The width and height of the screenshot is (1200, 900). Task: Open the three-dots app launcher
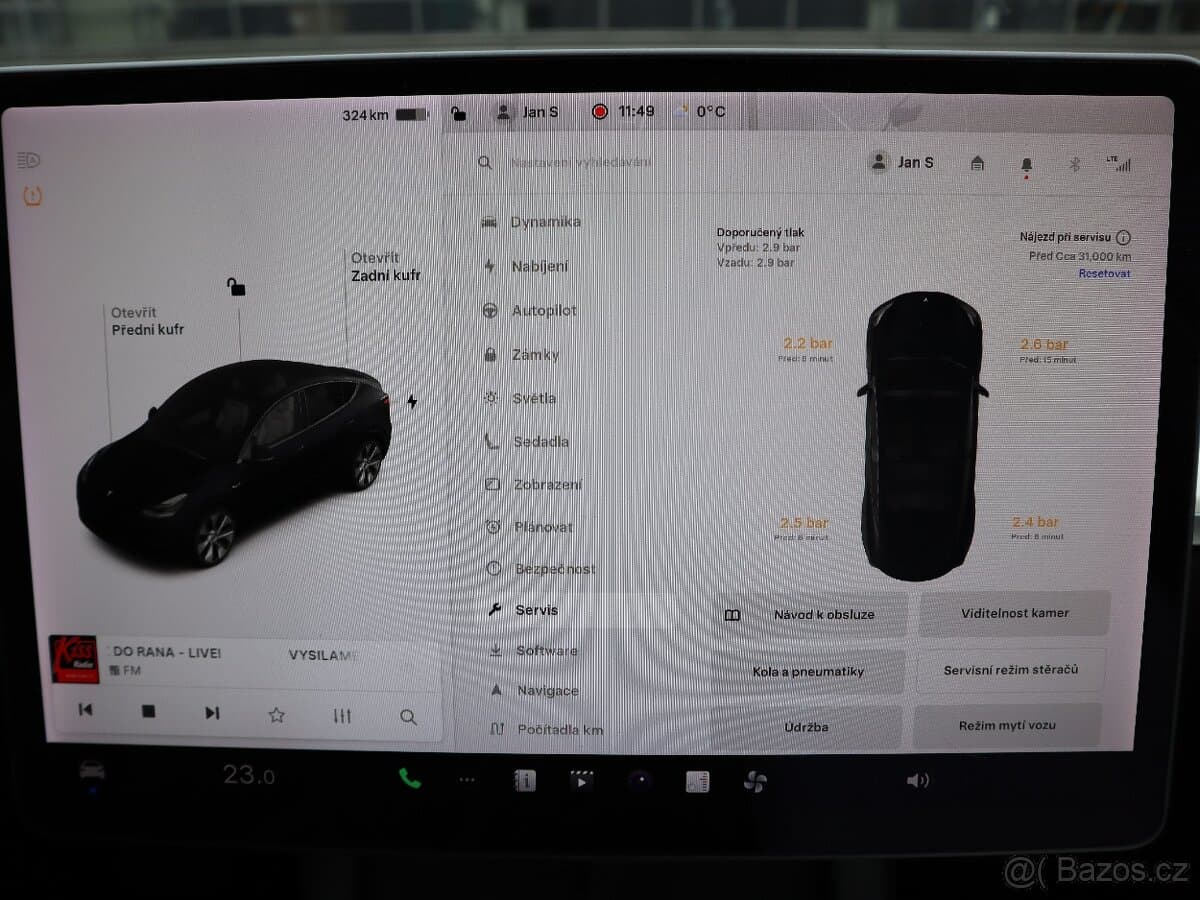pos(467,779)
